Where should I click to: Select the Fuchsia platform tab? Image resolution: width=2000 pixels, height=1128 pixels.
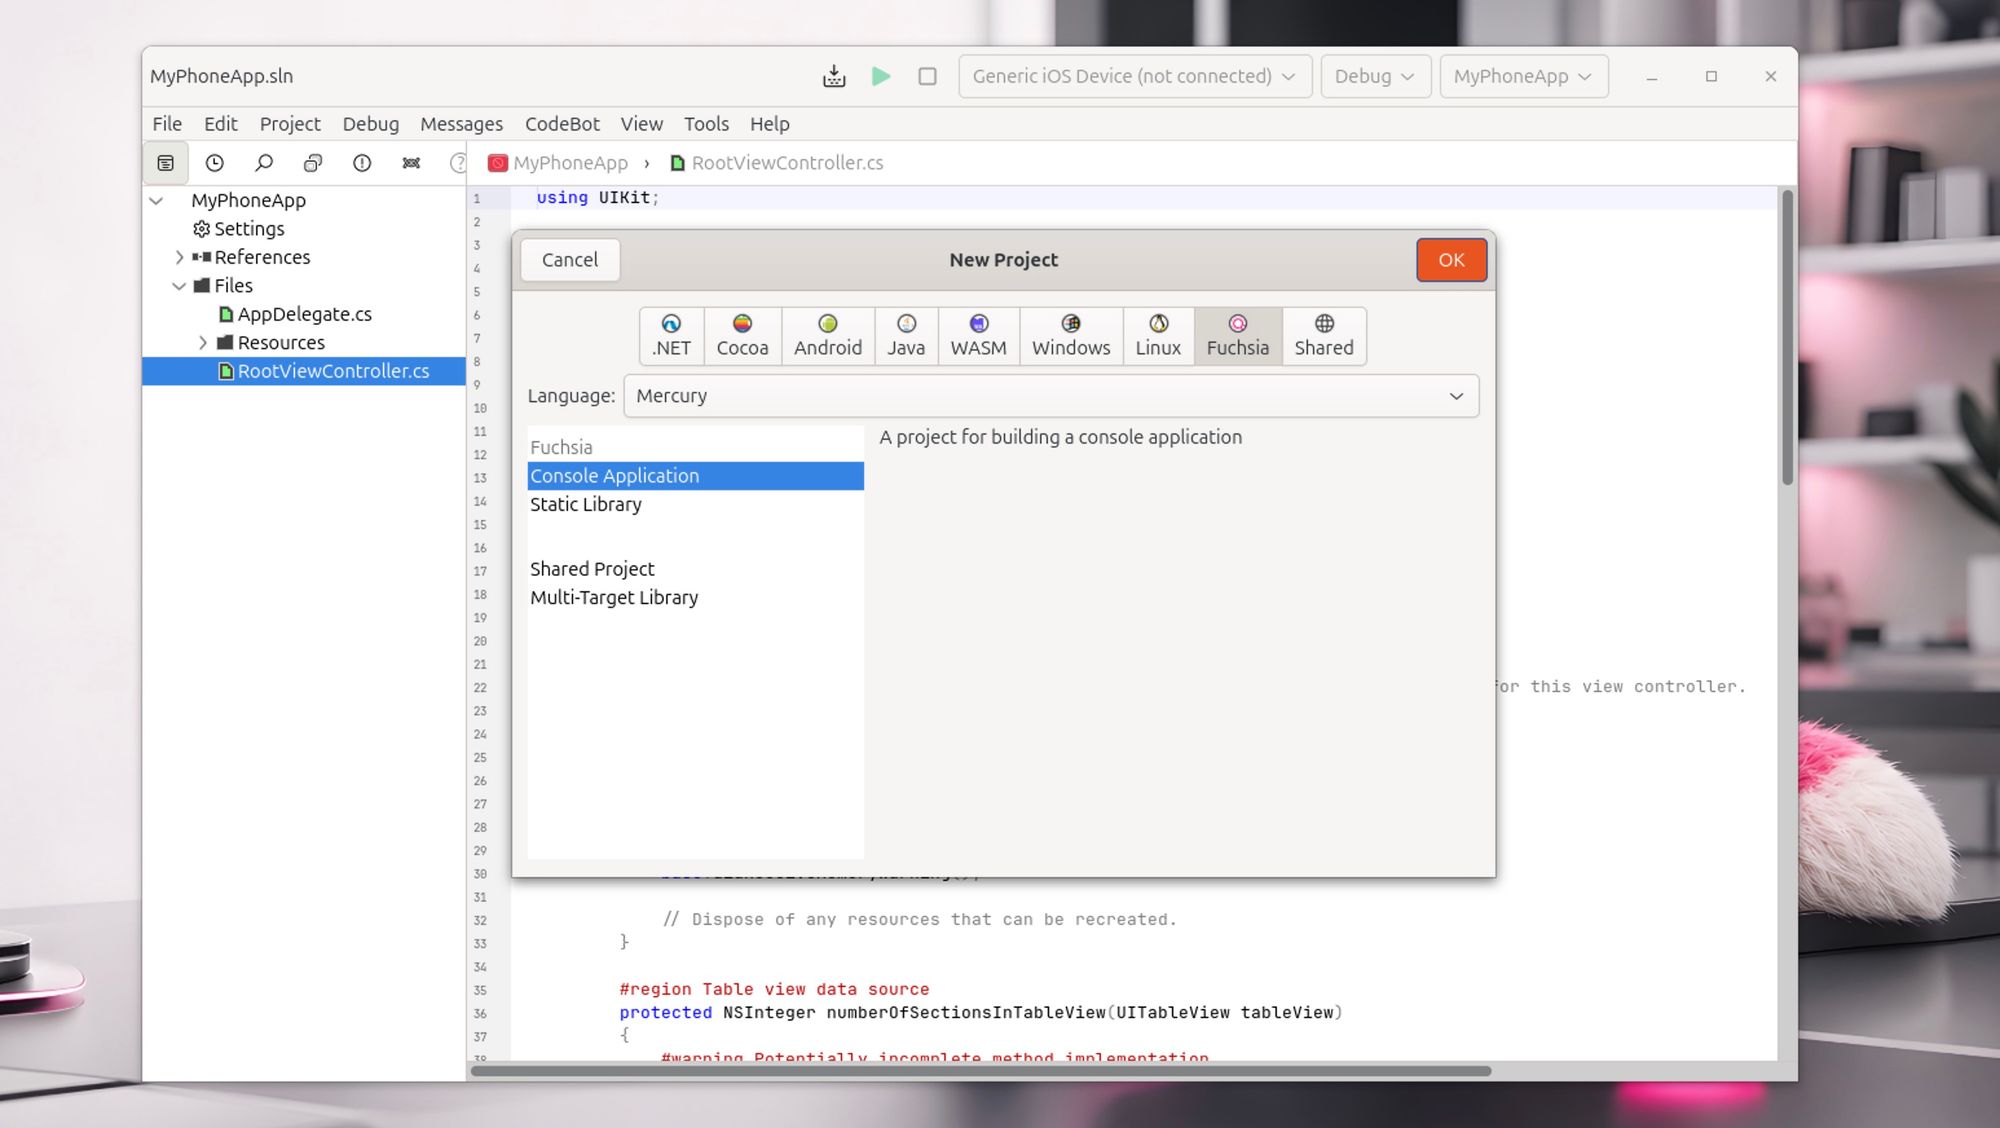[x=1238, y=336]
